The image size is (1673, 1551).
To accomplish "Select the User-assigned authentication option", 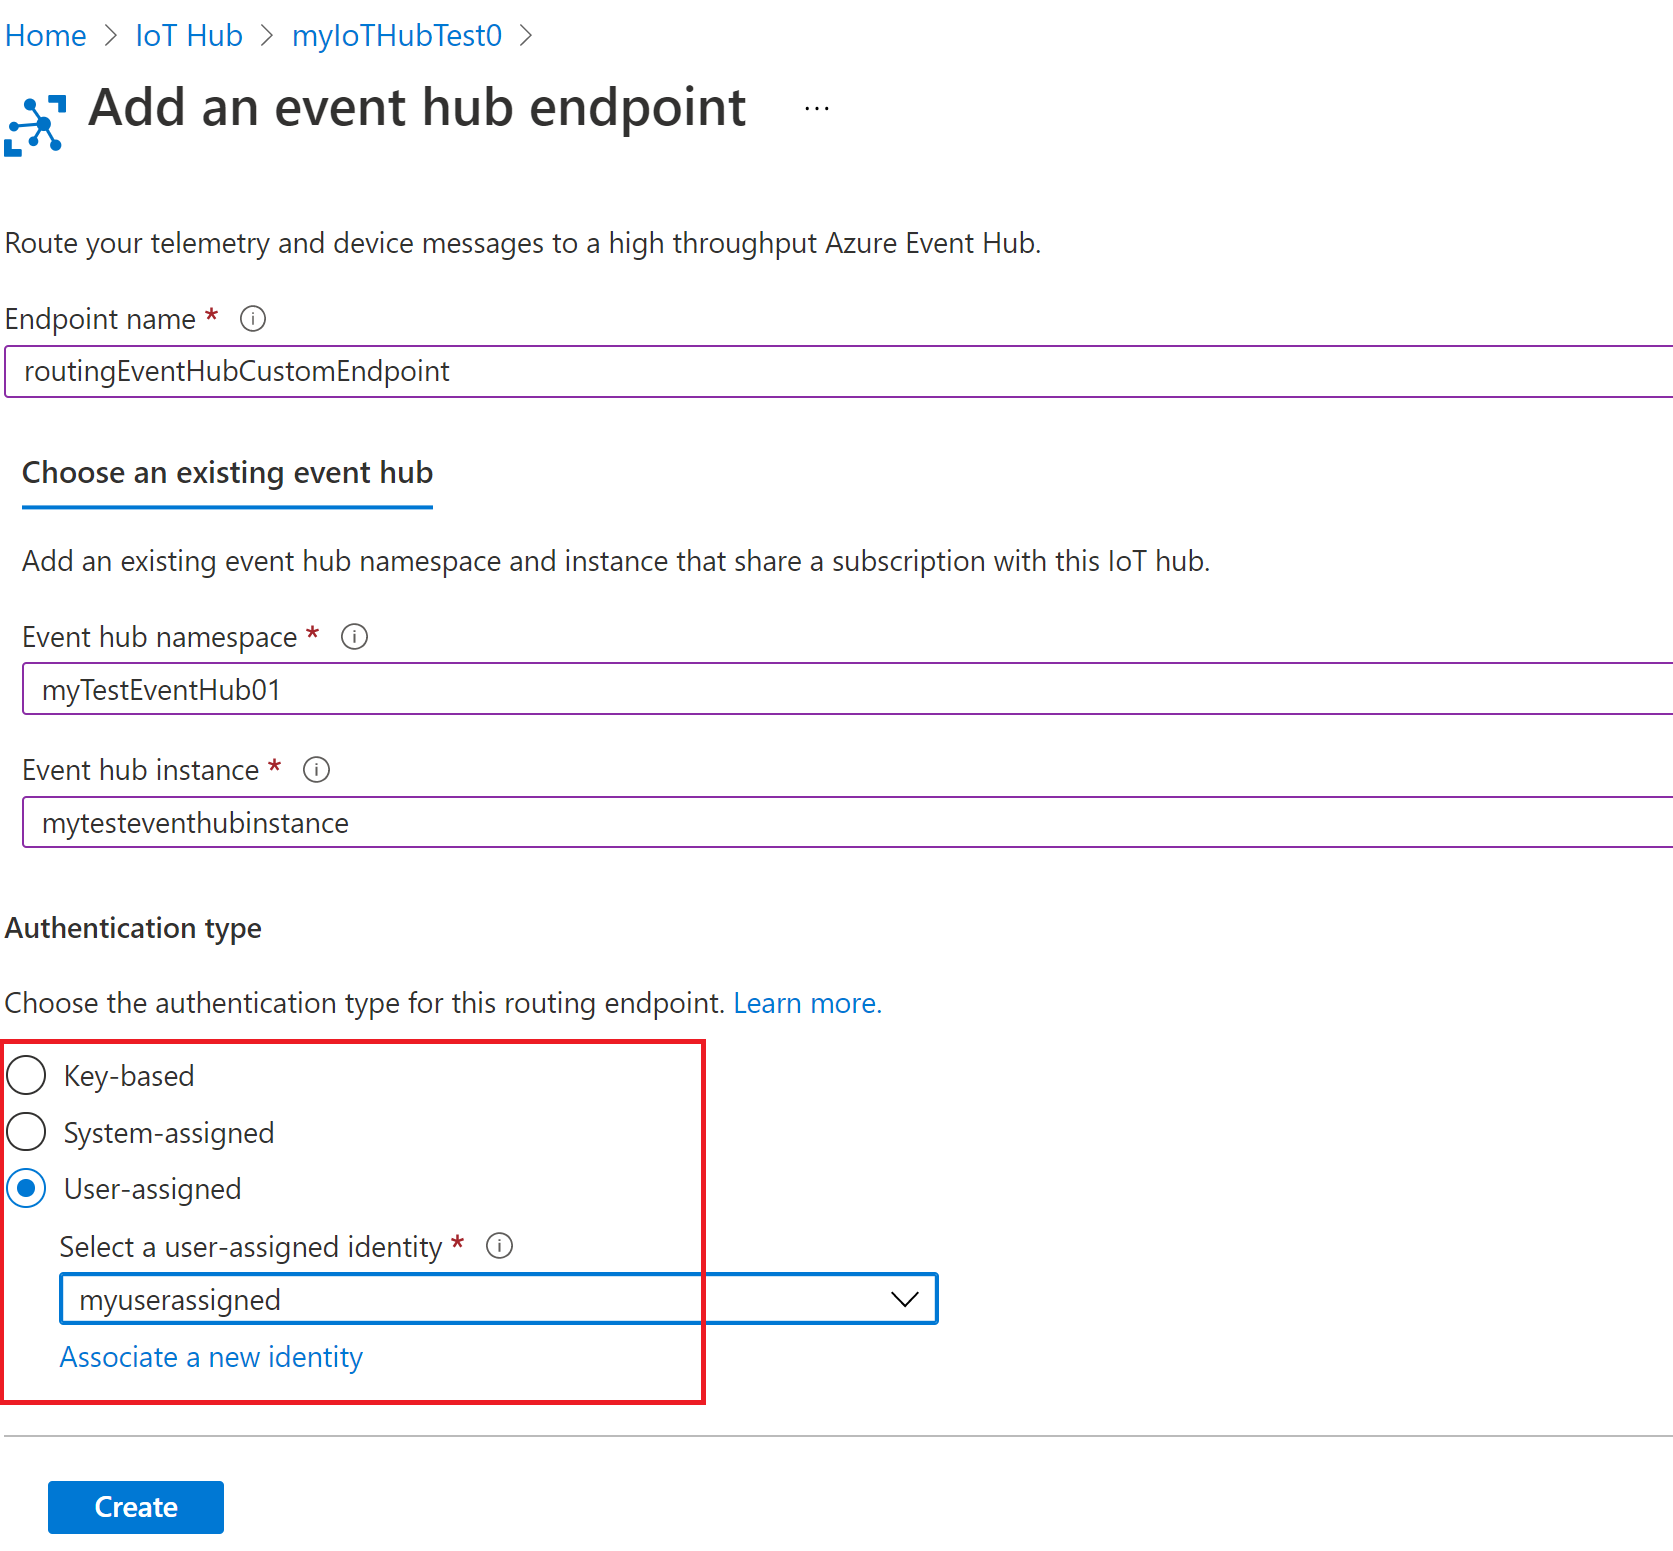I will 27,1189.
